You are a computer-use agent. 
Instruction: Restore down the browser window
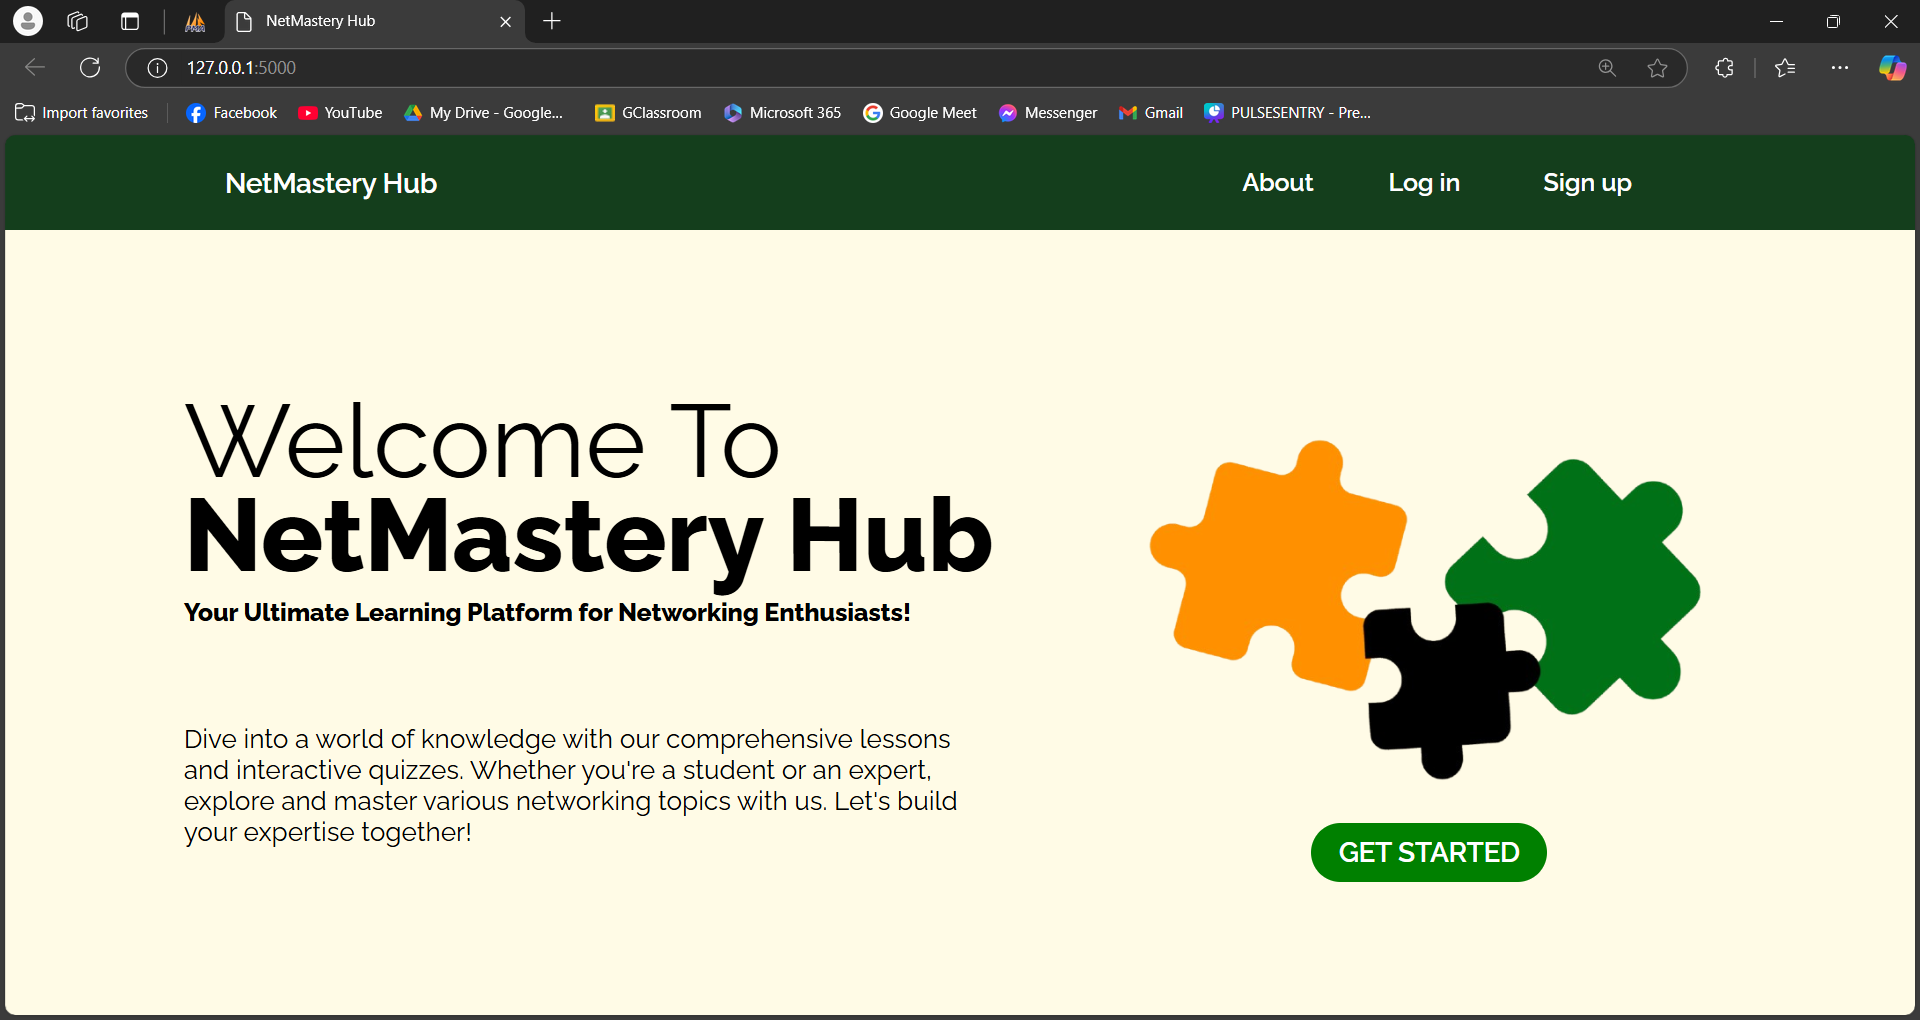[x=1833, y=21]
